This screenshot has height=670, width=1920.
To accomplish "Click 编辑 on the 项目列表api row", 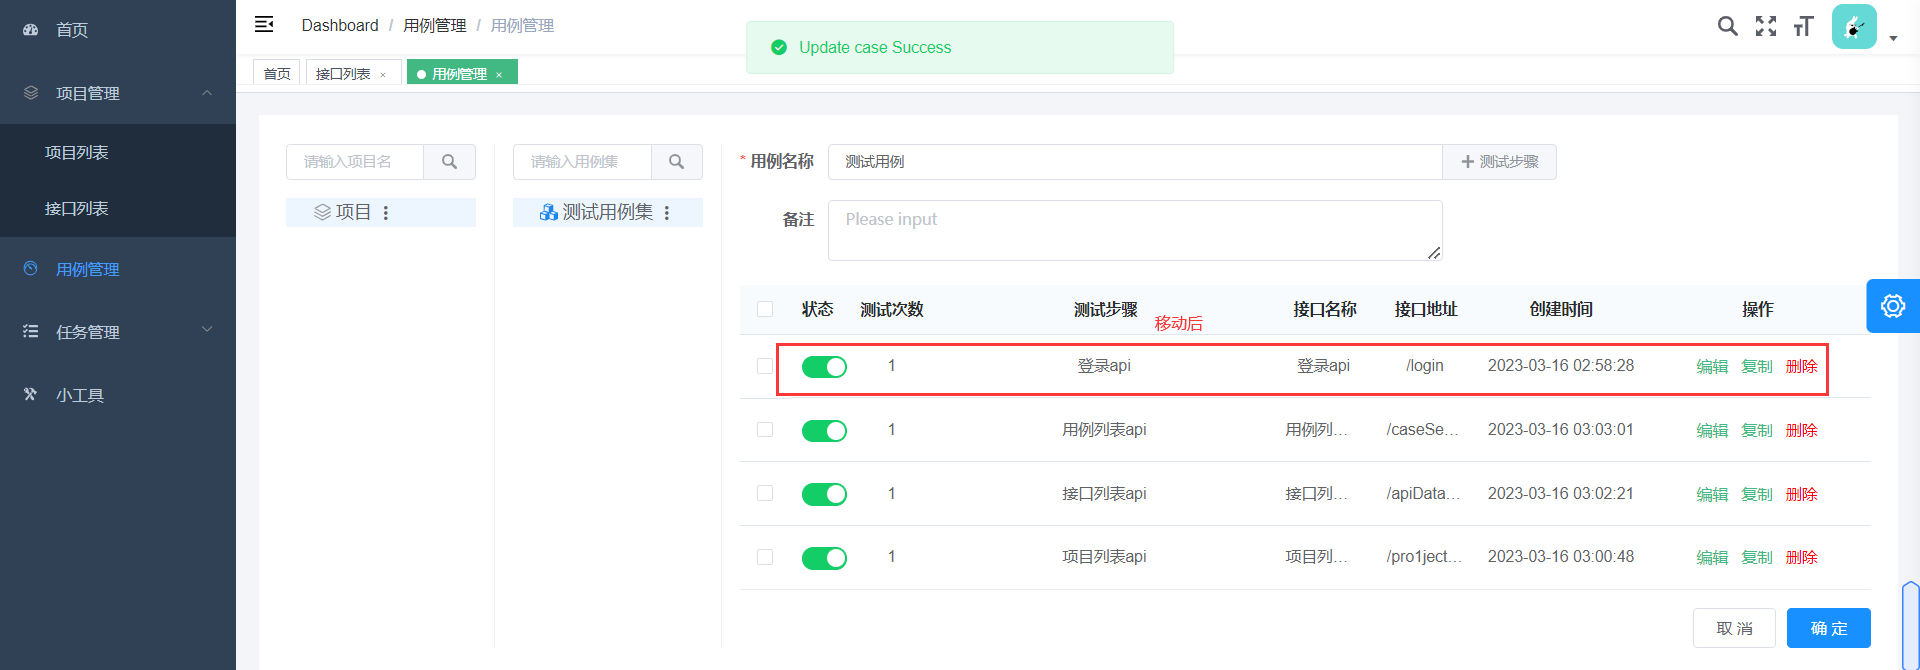I will 1712,558.
